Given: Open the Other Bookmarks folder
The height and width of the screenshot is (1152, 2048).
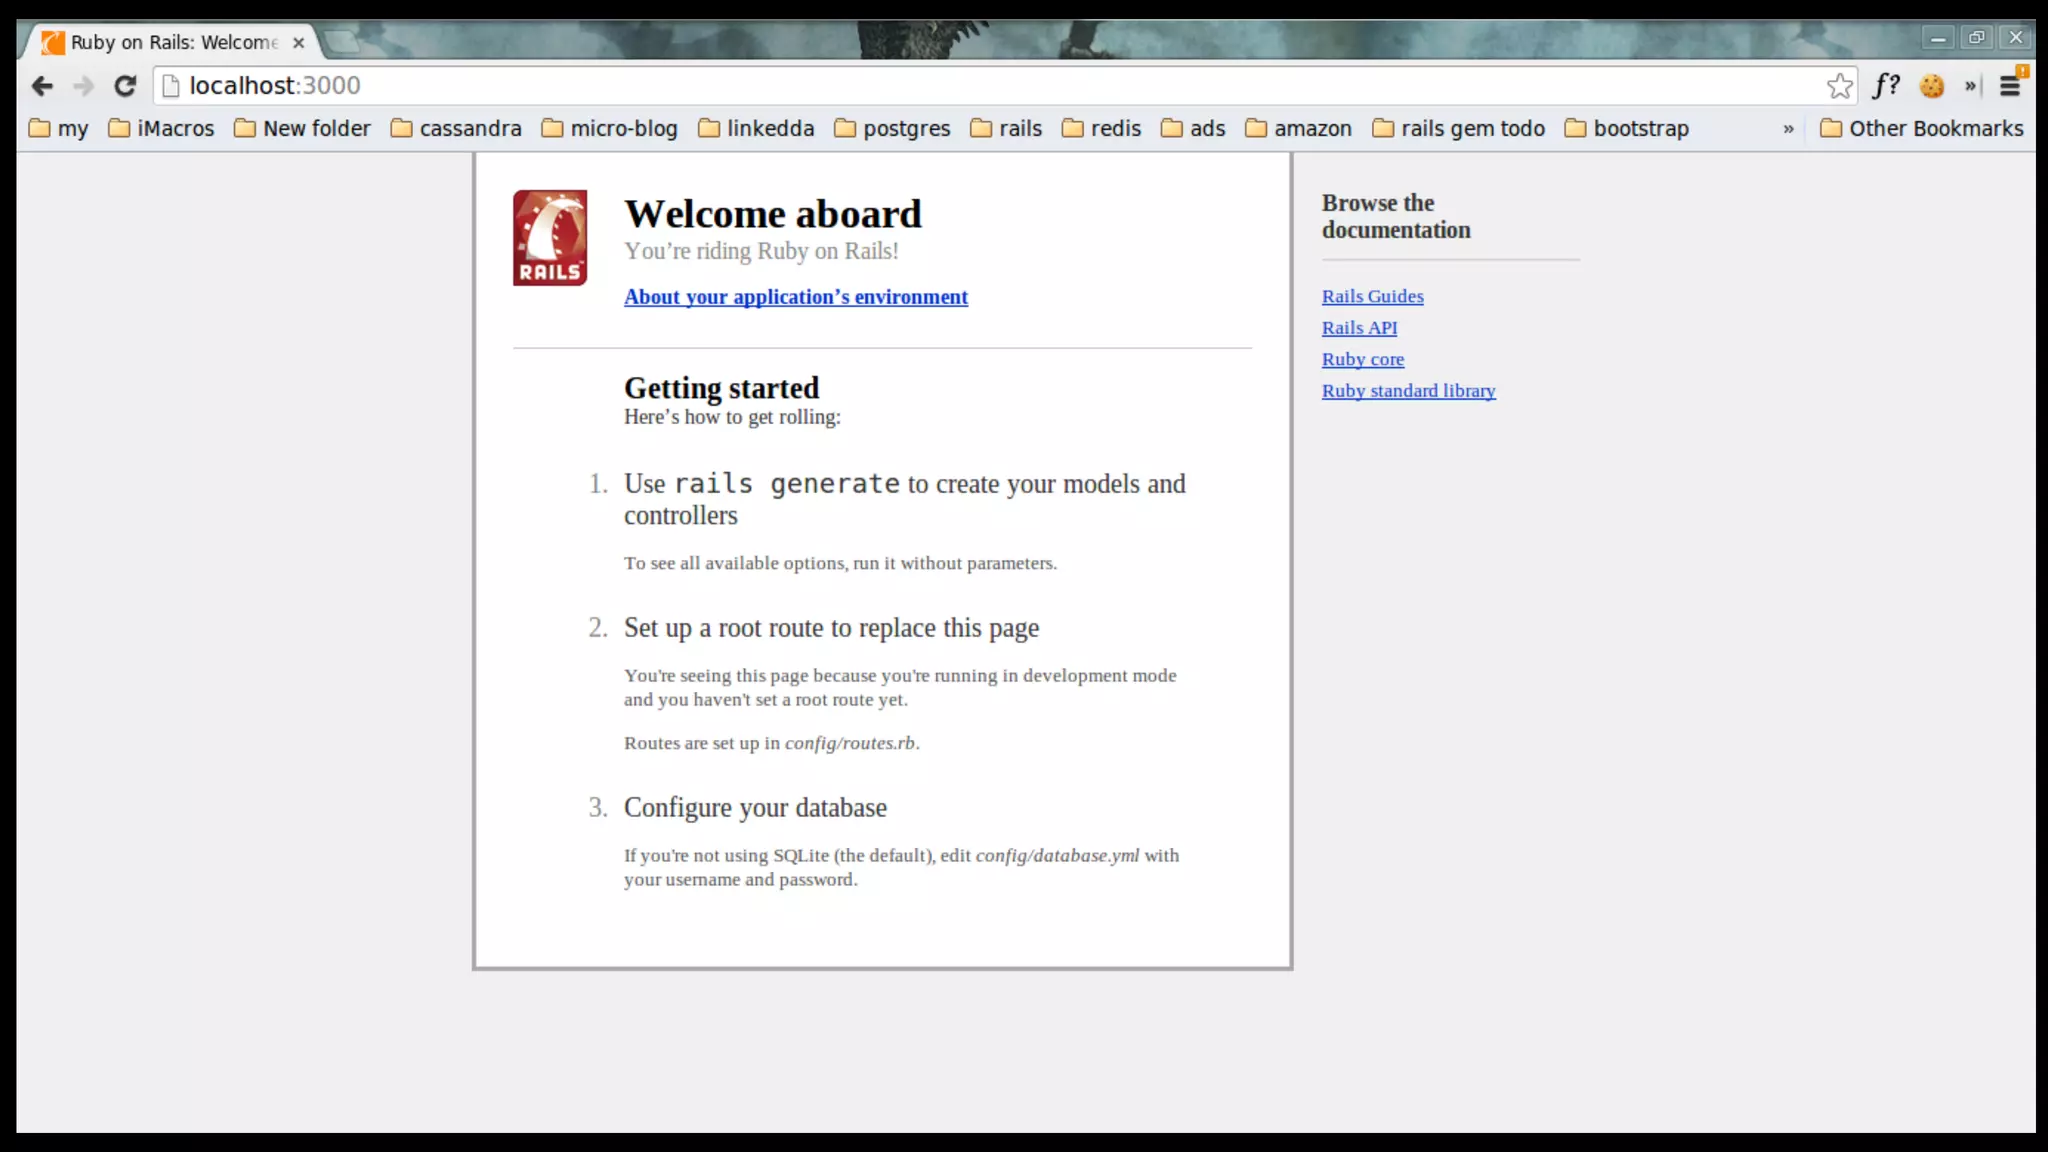Looking at the screenshot, I should 1921,129.
